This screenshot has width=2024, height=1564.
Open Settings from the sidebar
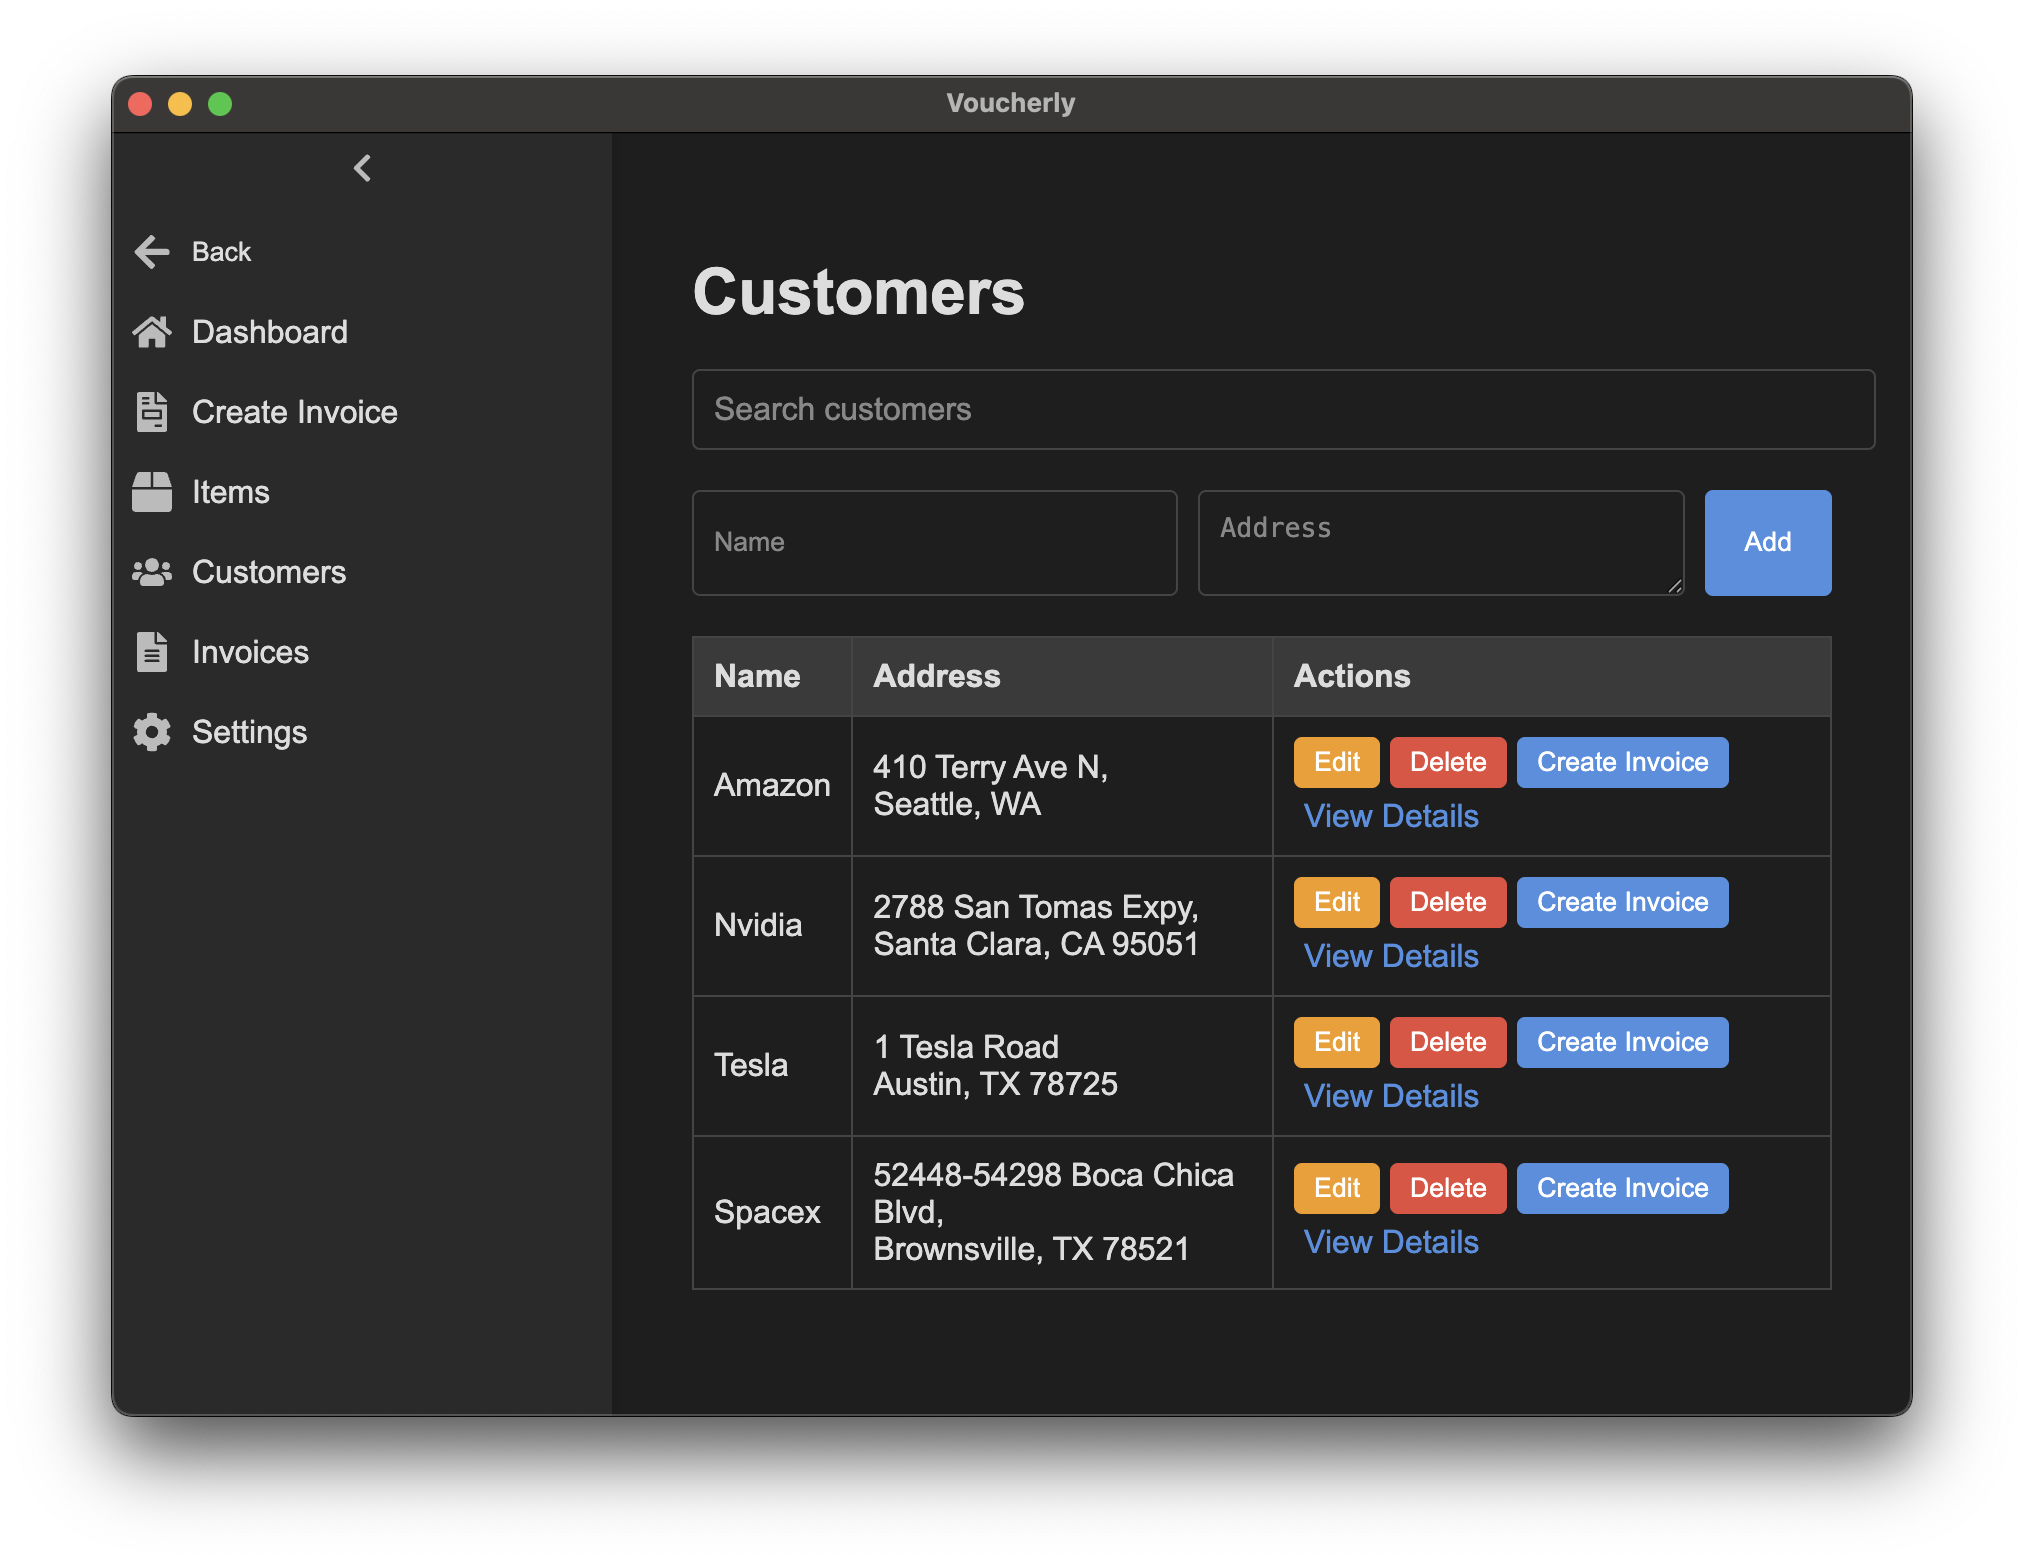click(x=249, y=732)
